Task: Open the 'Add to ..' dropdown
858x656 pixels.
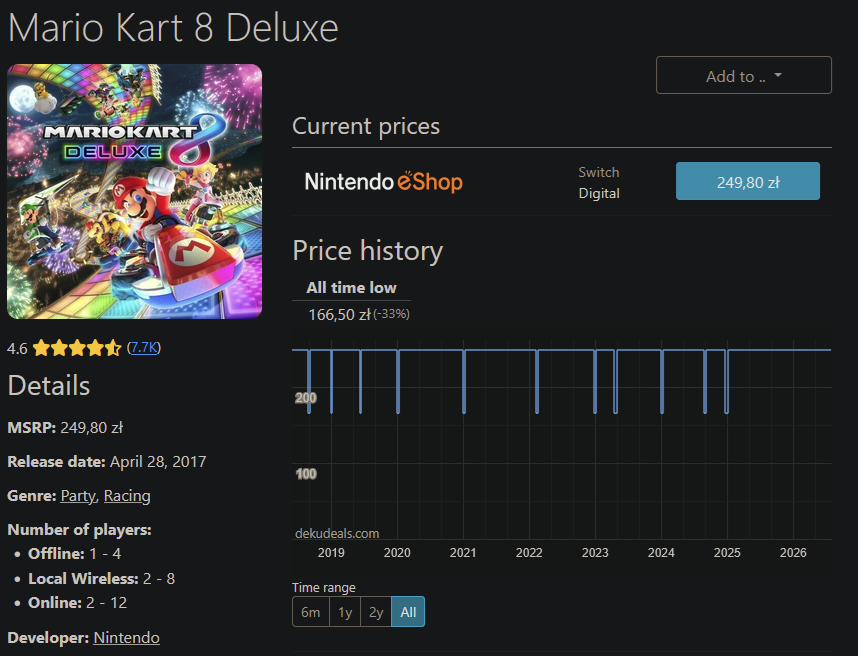Action: click(x=744, y=75)
